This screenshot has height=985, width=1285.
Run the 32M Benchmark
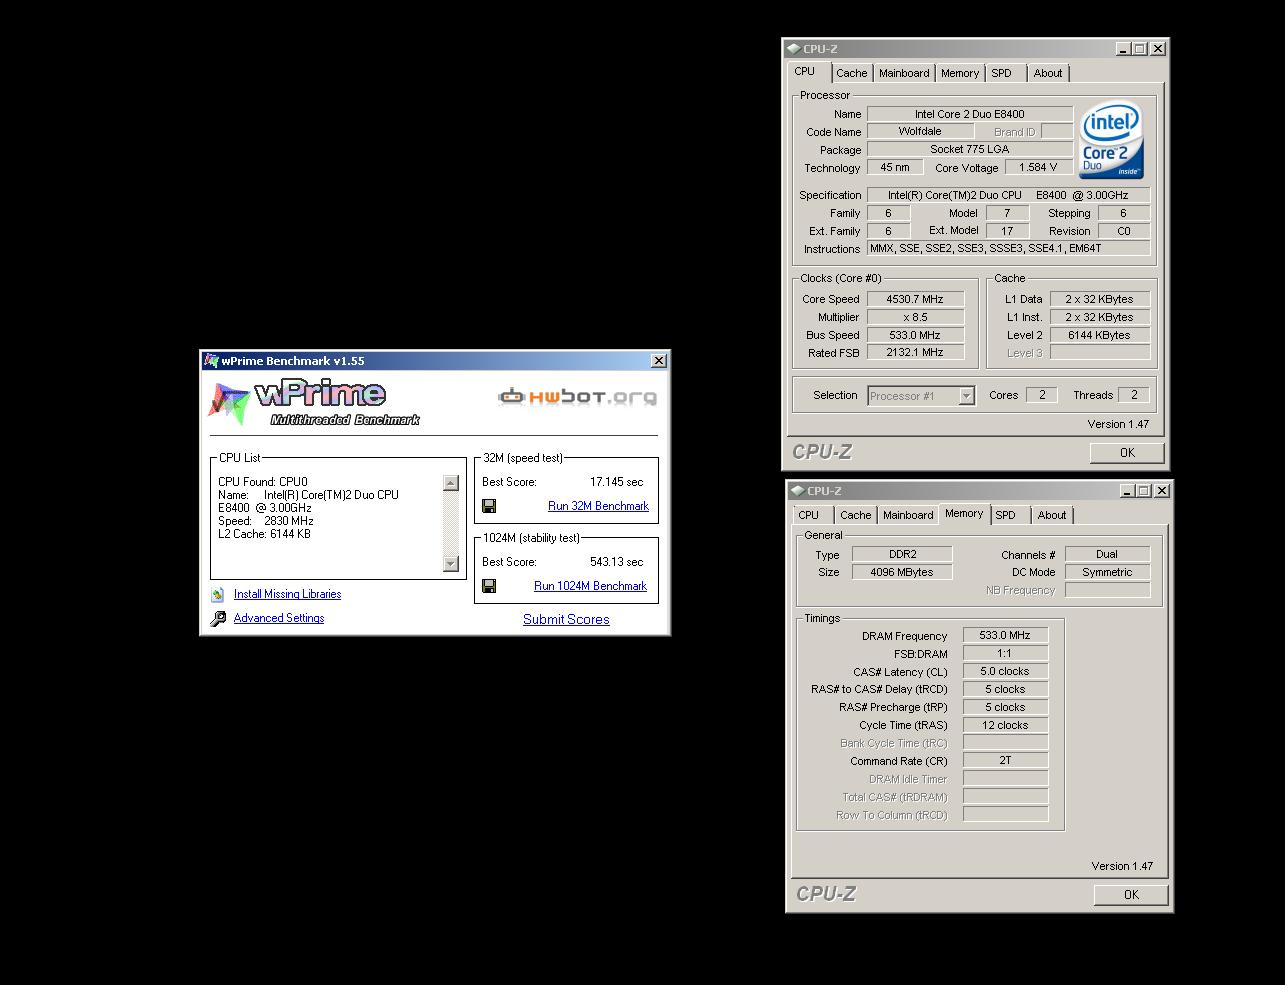598,506
